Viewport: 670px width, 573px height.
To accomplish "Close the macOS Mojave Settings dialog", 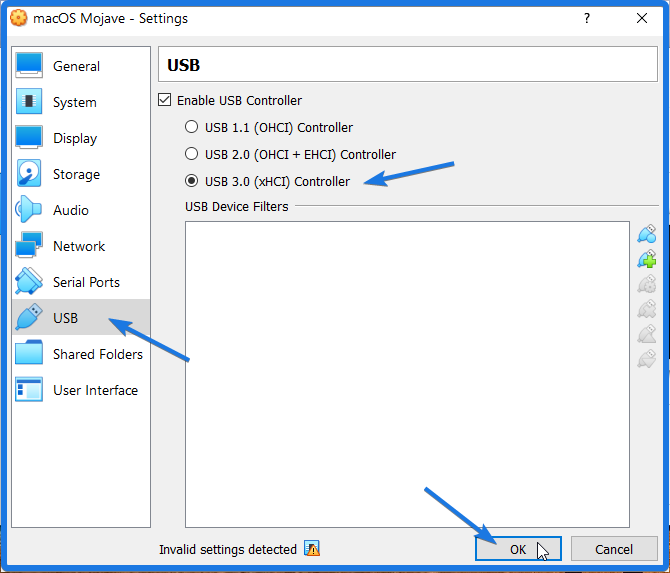I will 642,18.
